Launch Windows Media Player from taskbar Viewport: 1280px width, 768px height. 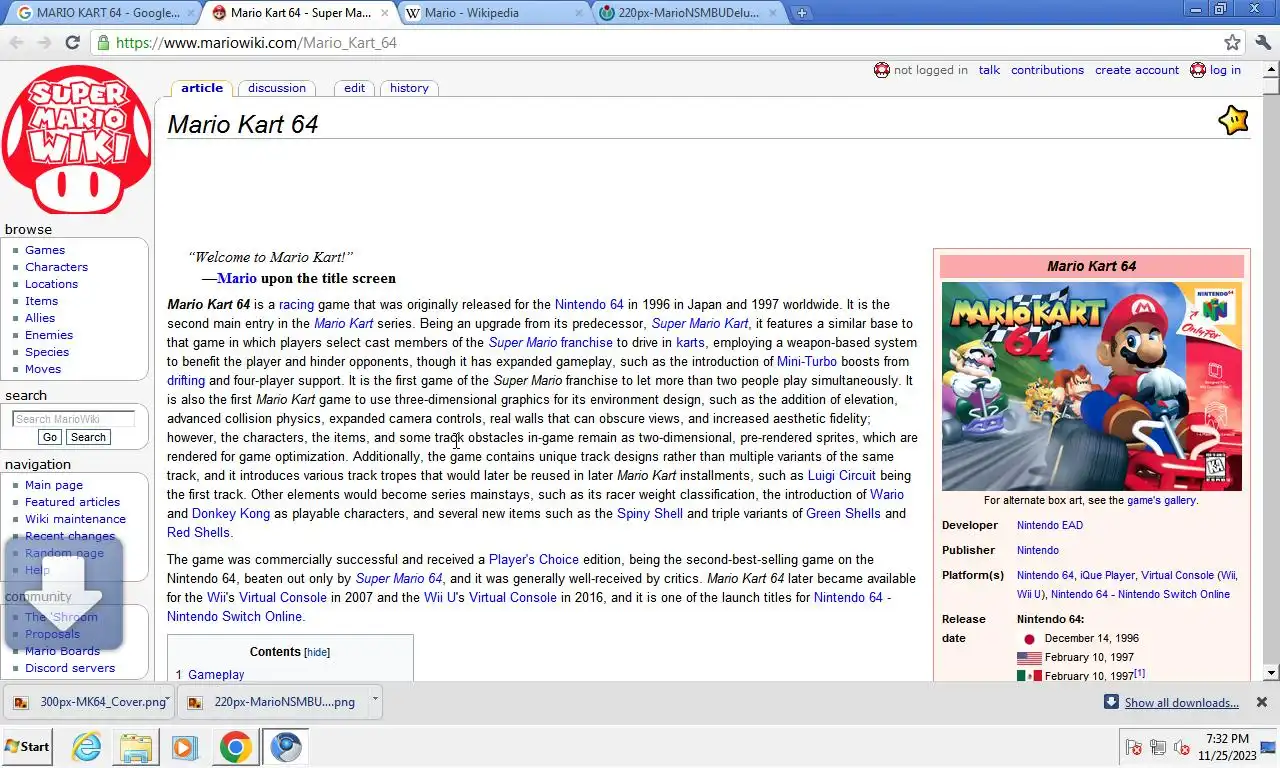[184, 746]
